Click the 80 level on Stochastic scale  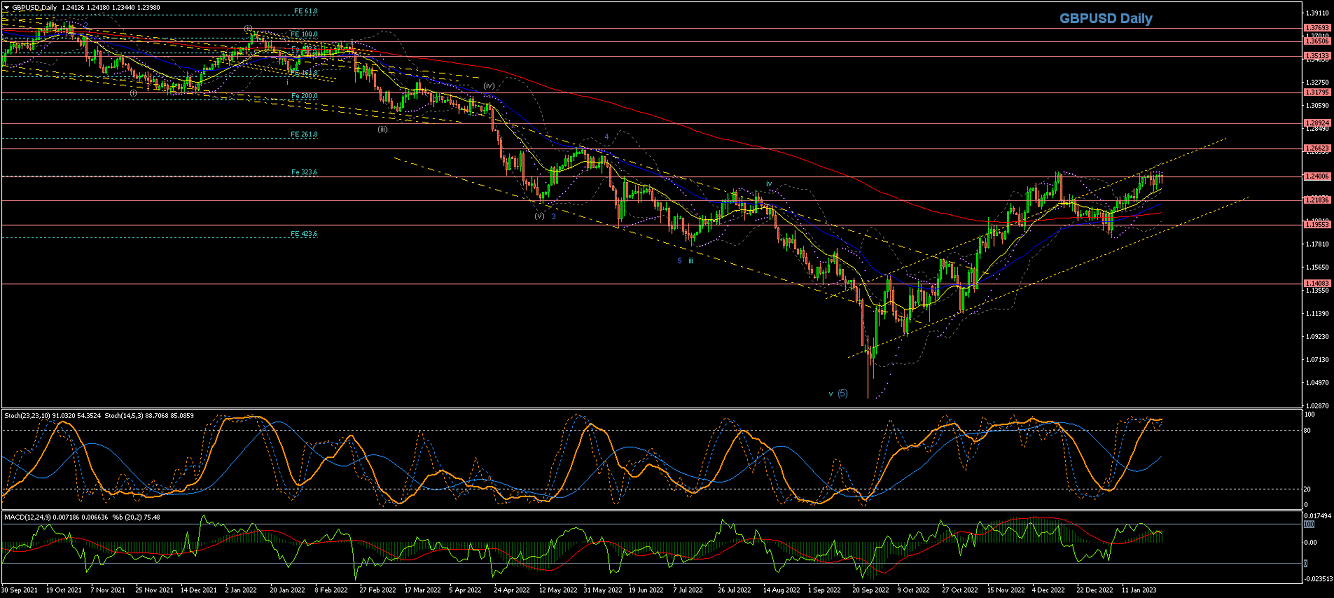1308,431
